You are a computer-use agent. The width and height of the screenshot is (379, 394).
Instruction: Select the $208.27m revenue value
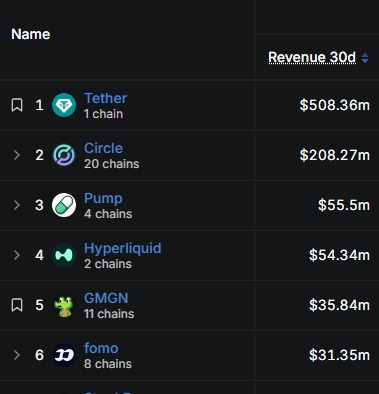coord(335,155)
